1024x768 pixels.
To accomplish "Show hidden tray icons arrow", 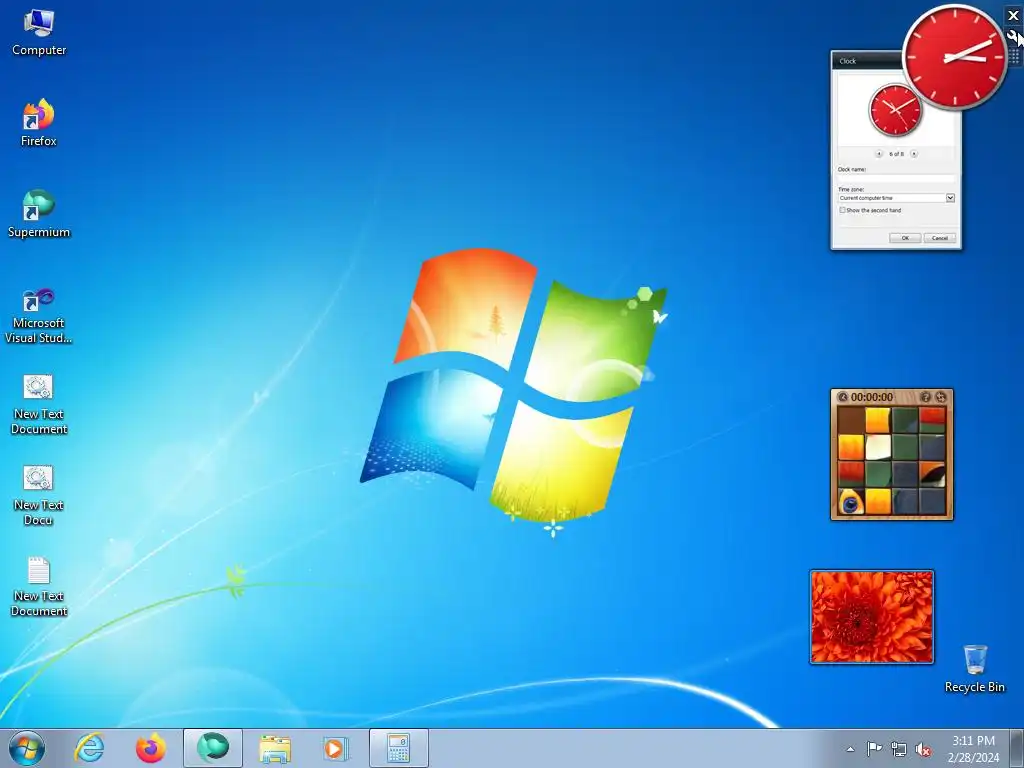I will 850,749.
